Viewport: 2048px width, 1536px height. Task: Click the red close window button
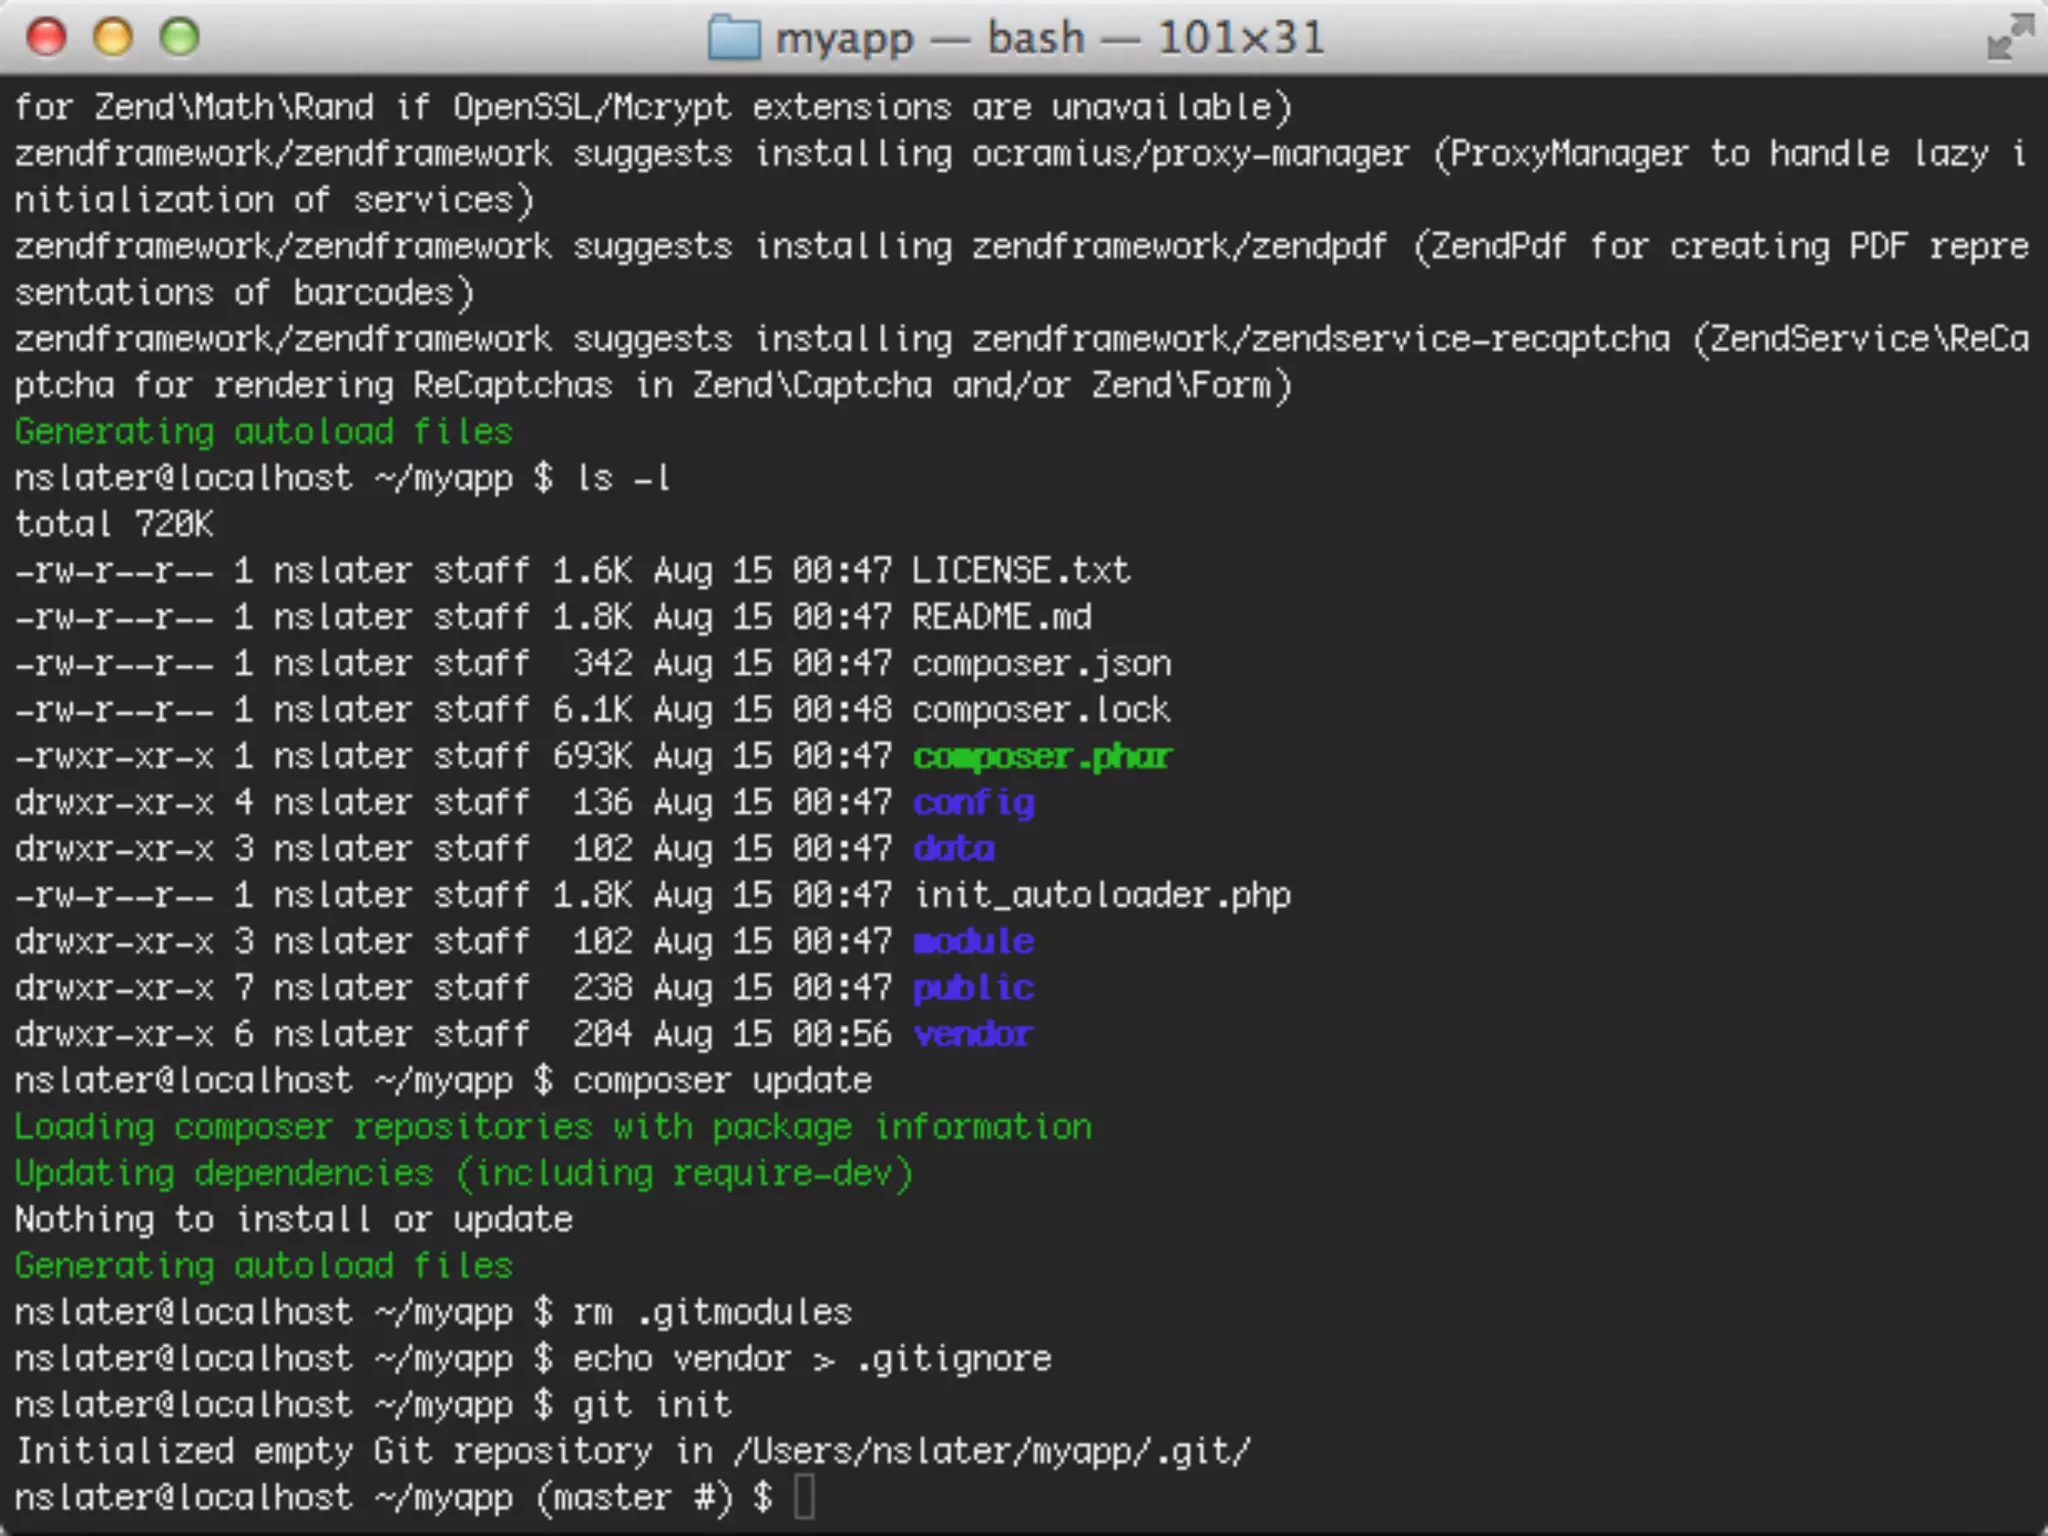tap(46, 37)
